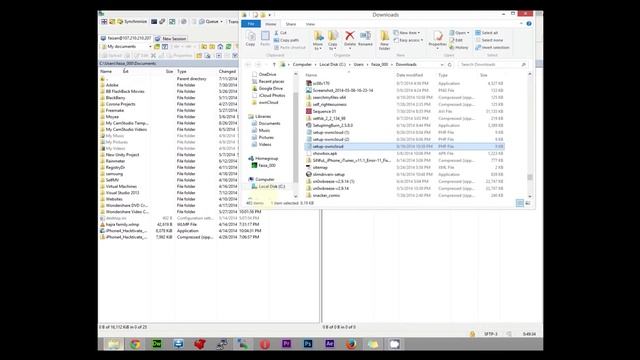The width and height of the screenshot is (640, 360).
Task: Click Synchronize in the WinSCP toolbar
Action: click(x=132, y=22)
